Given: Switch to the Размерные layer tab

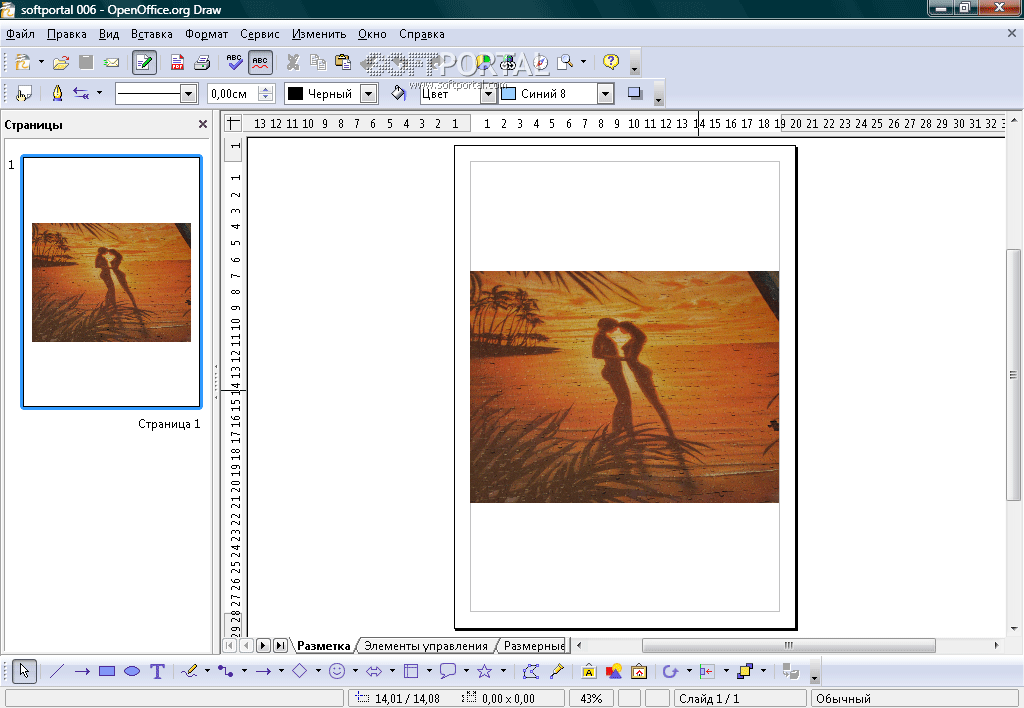Looking at the screenshot, I should tap(534, 646).
